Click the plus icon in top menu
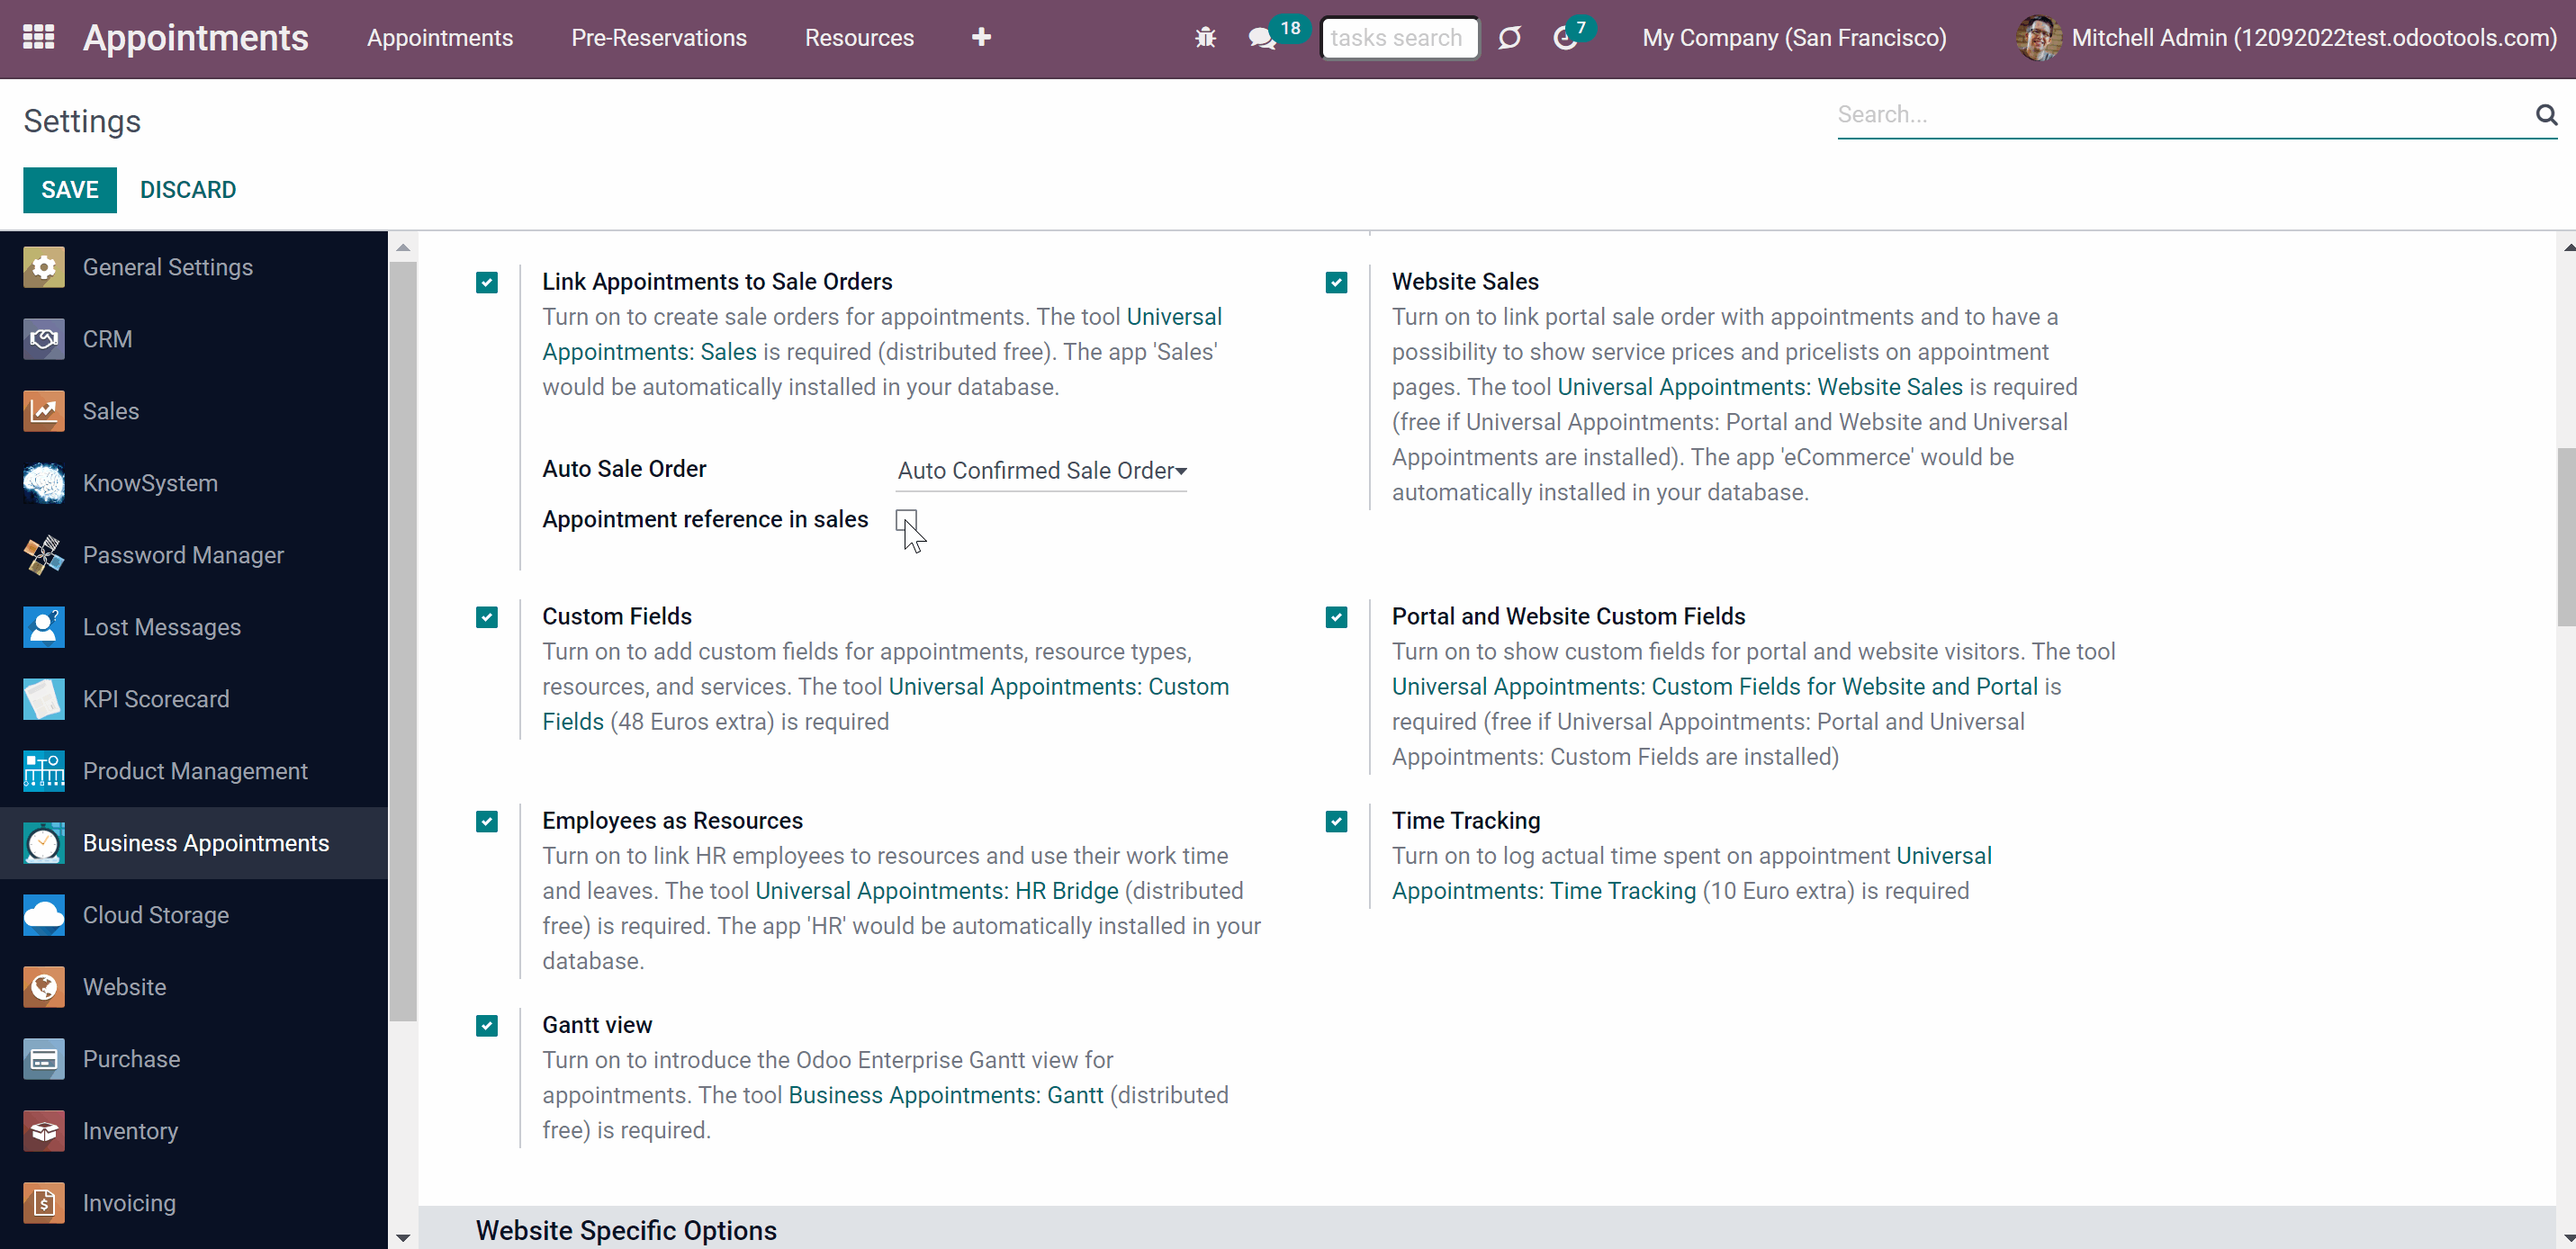This screenshot has width=2576, height=1249. [981, 37]
